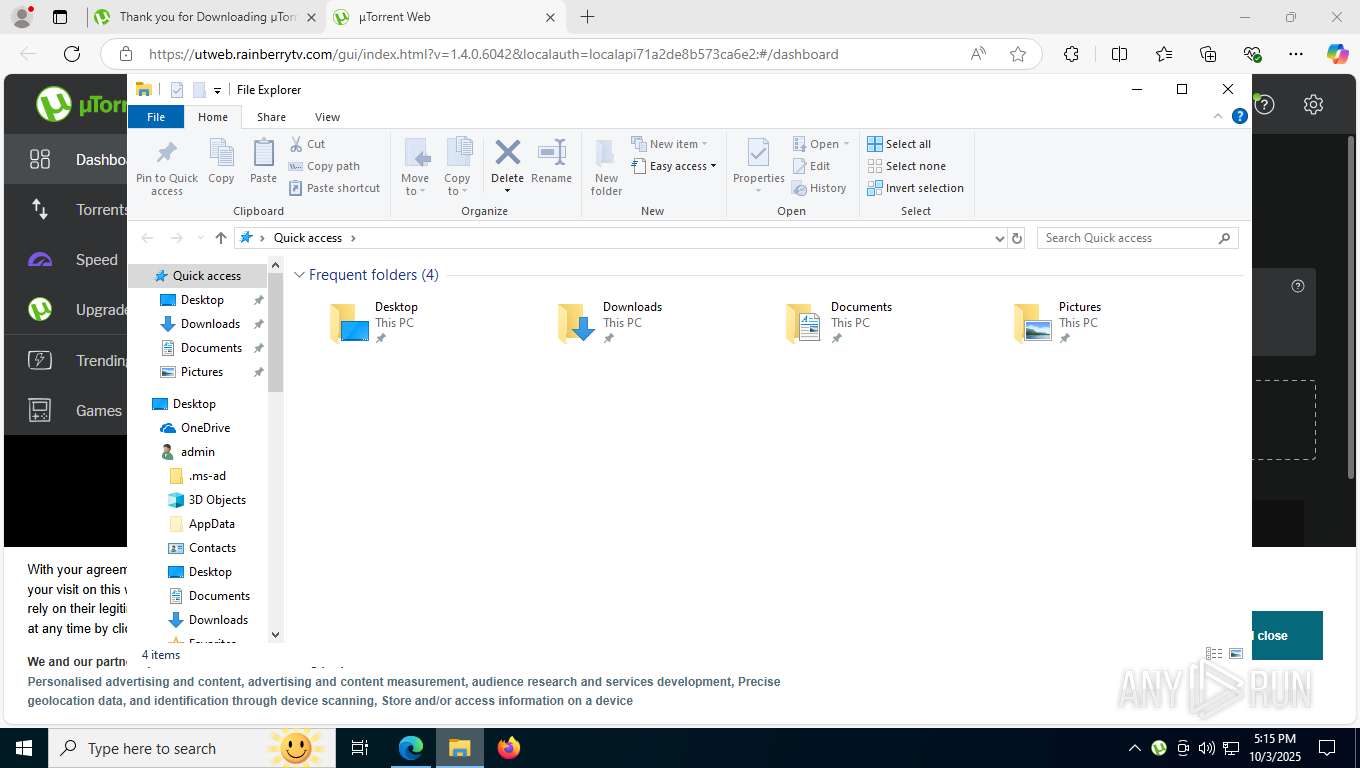Click the History command in ribbon

pyautogui.click(x=819, y=188)
